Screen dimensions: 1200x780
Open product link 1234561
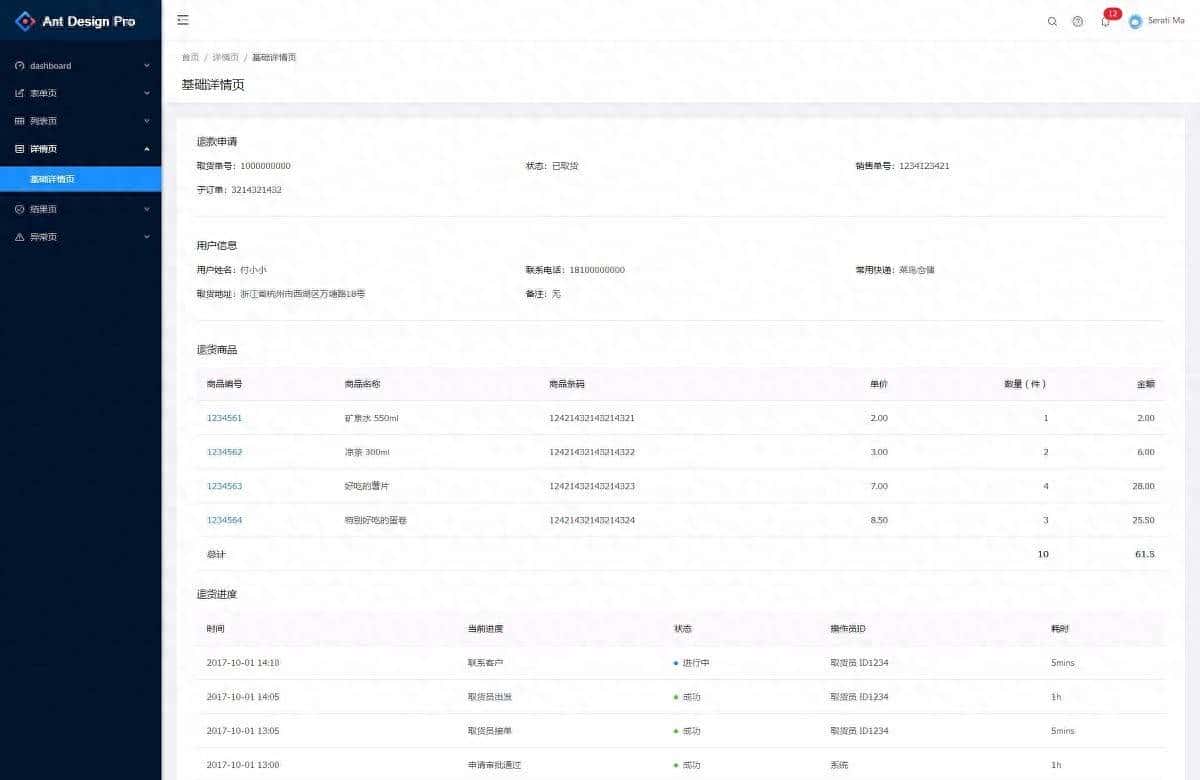[224, 418]
